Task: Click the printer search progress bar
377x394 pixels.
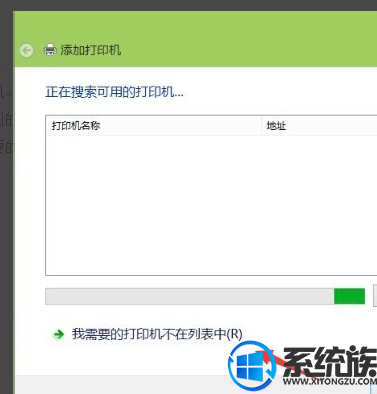Action: coord(205,296)
